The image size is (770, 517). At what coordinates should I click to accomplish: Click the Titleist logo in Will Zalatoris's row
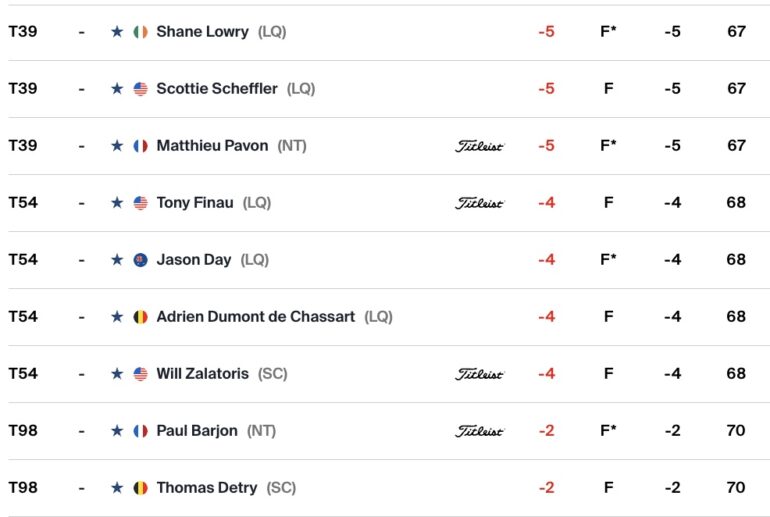point(479,374)
